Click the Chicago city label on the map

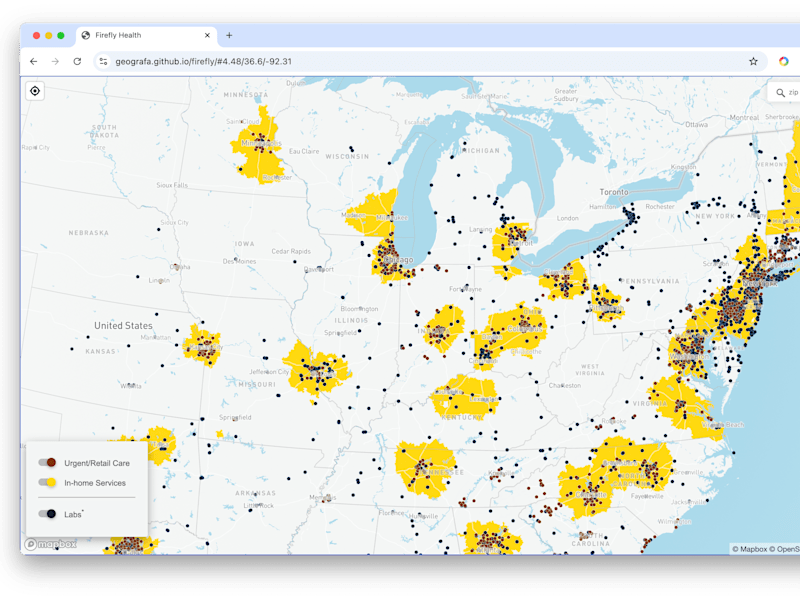coord(398,260)
